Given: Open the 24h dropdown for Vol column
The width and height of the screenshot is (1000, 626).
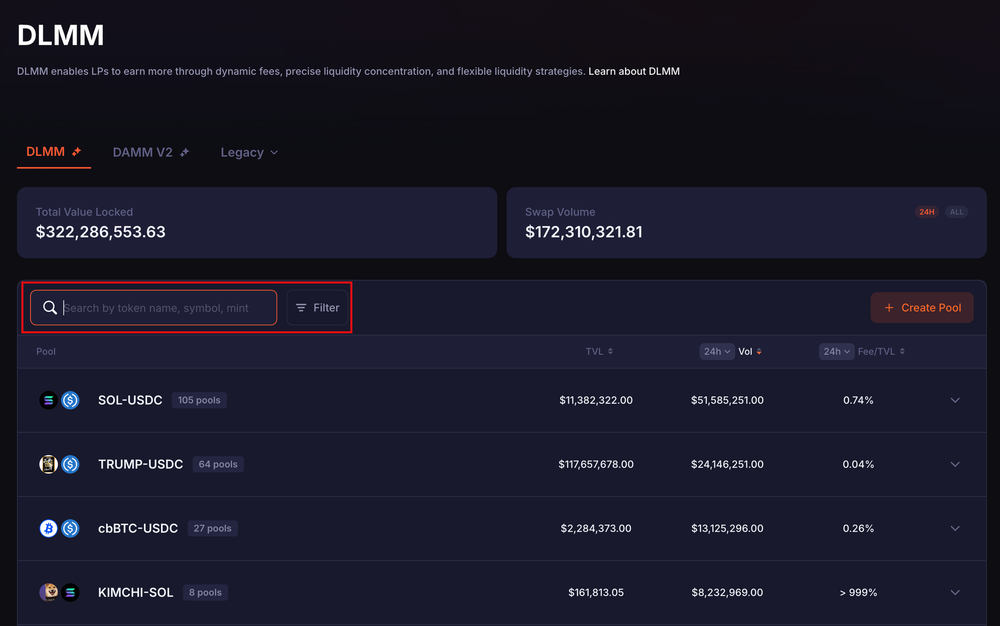Looking at the screenshot, I should tap(717, 351).
